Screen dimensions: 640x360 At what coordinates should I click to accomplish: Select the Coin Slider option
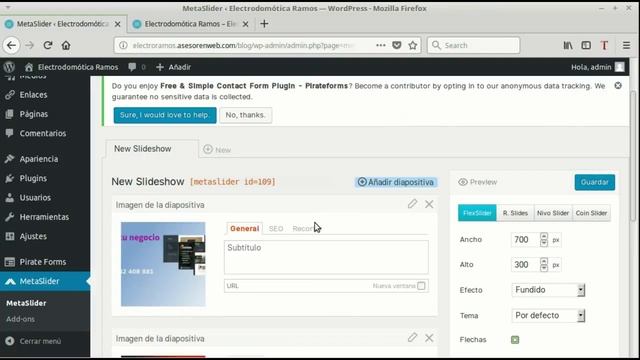pos(591,213)
